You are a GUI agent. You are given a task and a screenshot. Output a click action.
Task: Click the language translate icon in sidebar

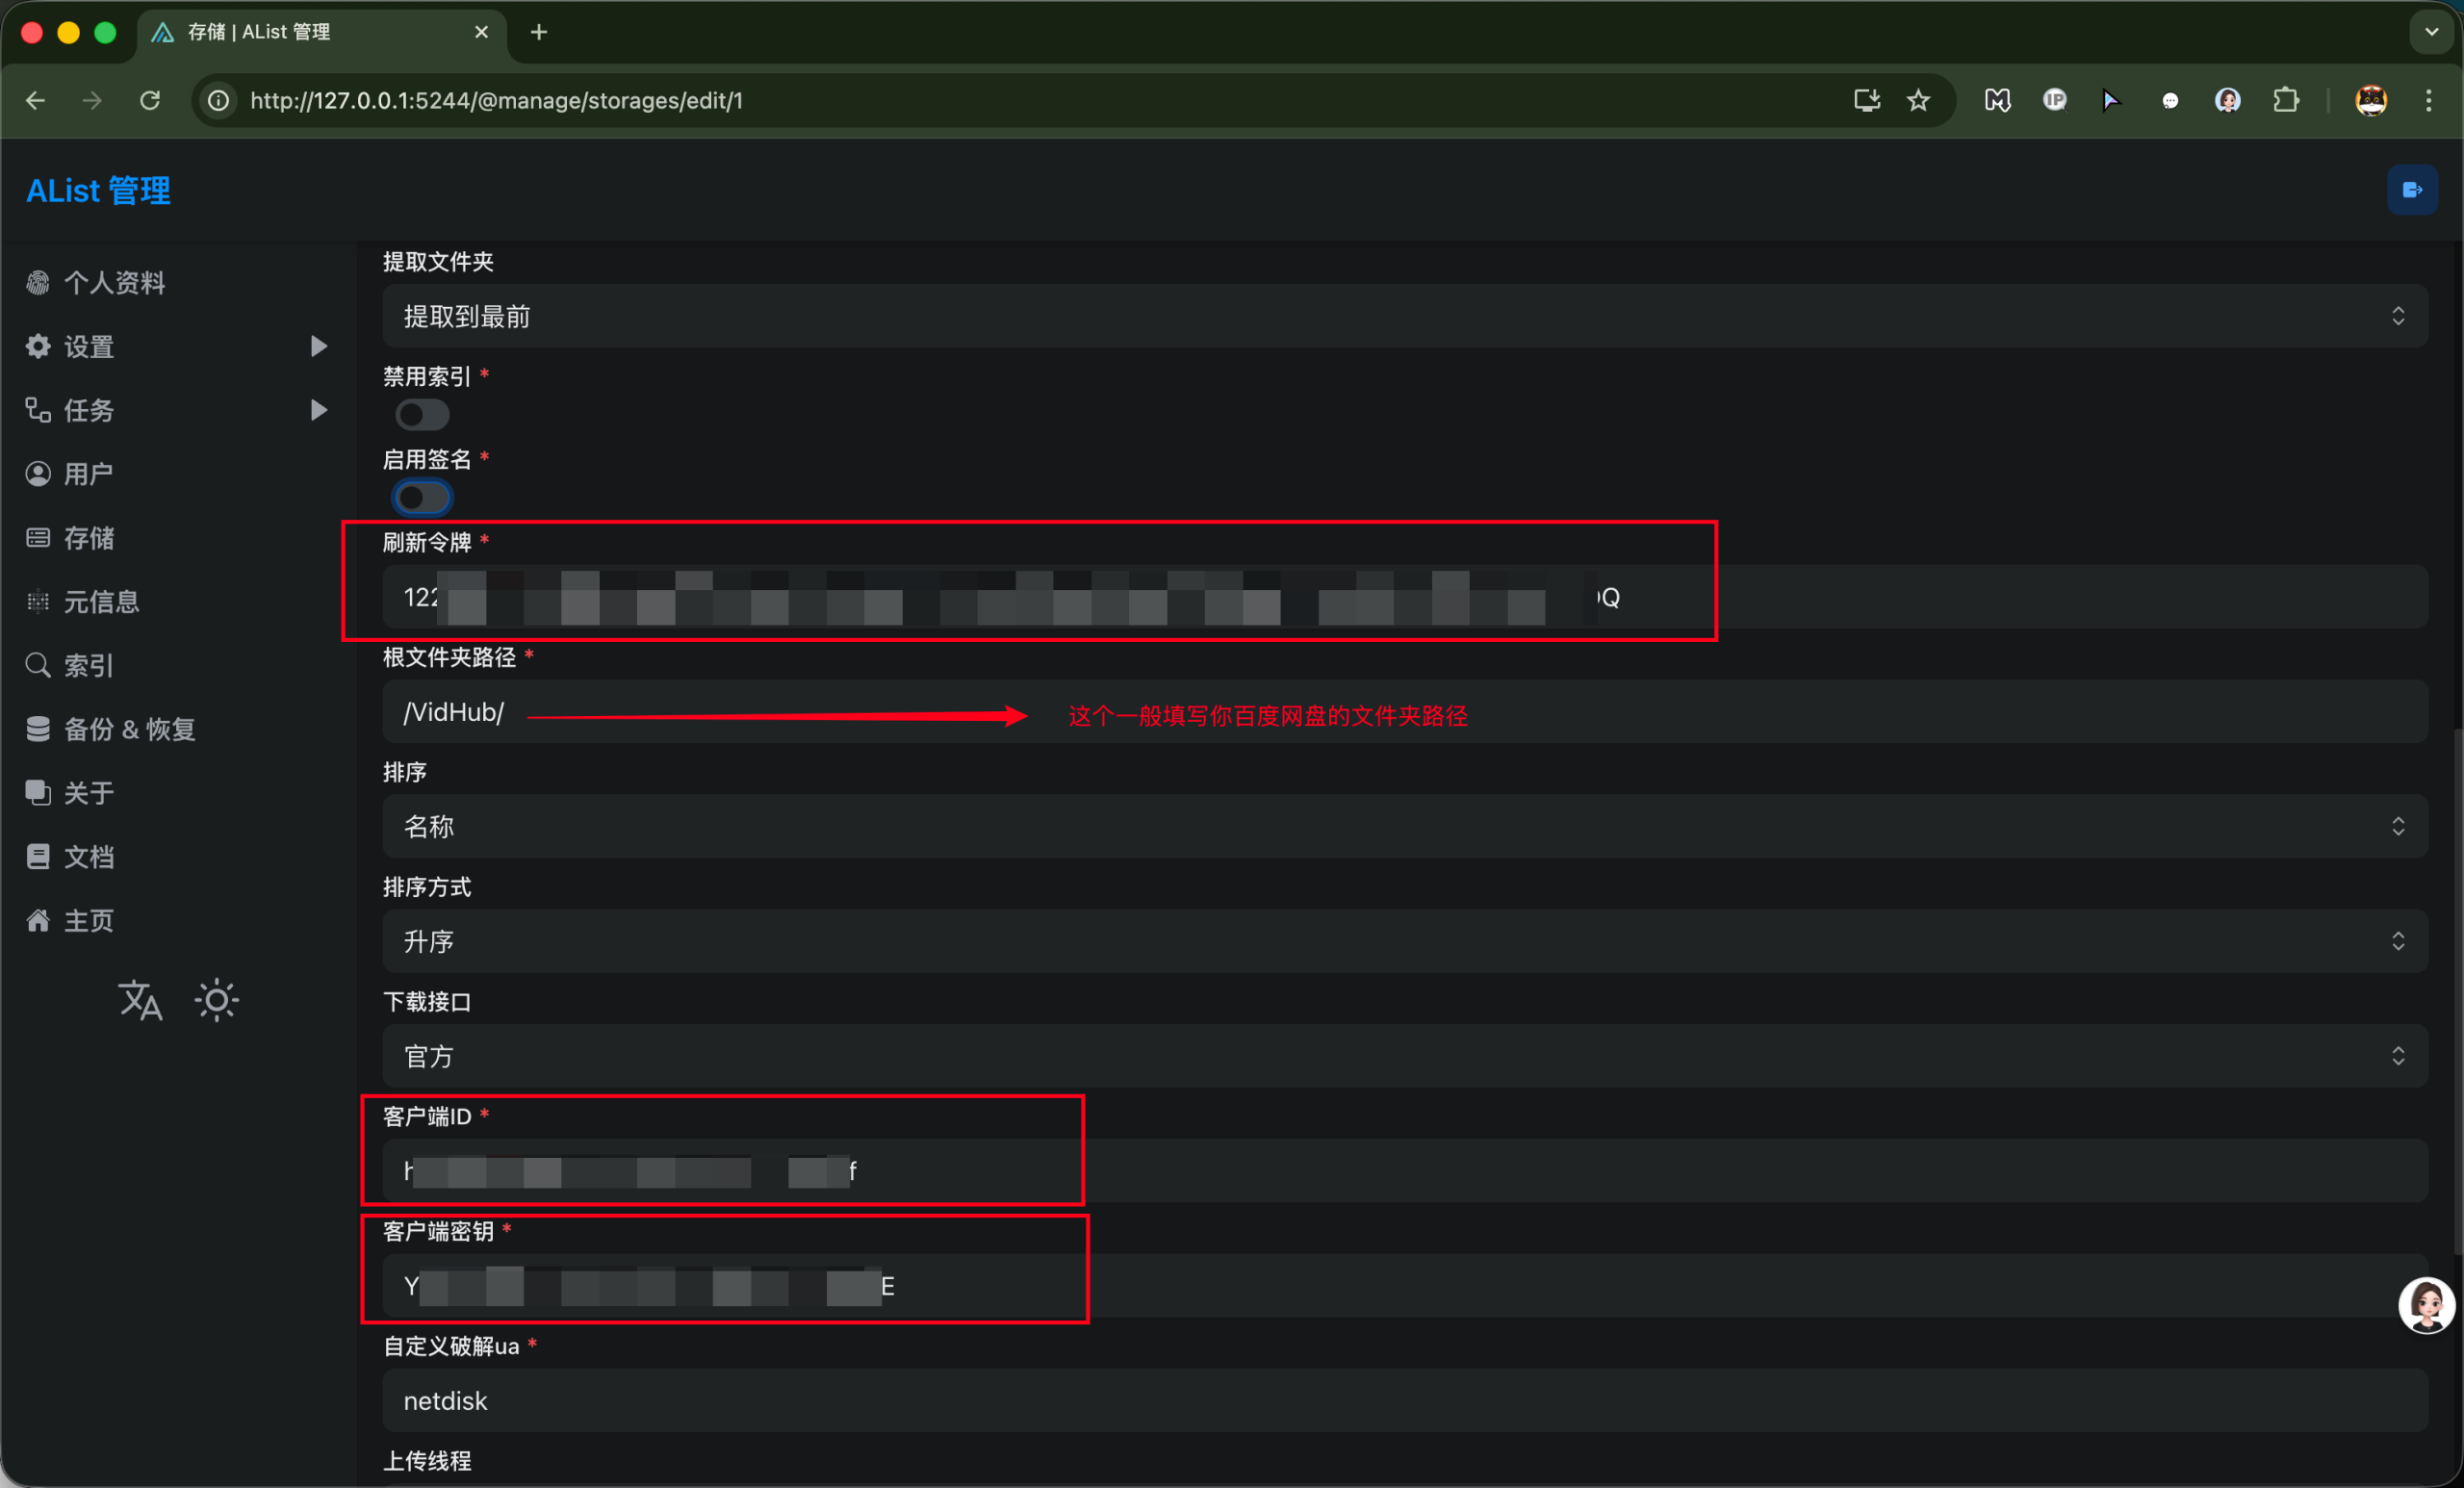140,1000
